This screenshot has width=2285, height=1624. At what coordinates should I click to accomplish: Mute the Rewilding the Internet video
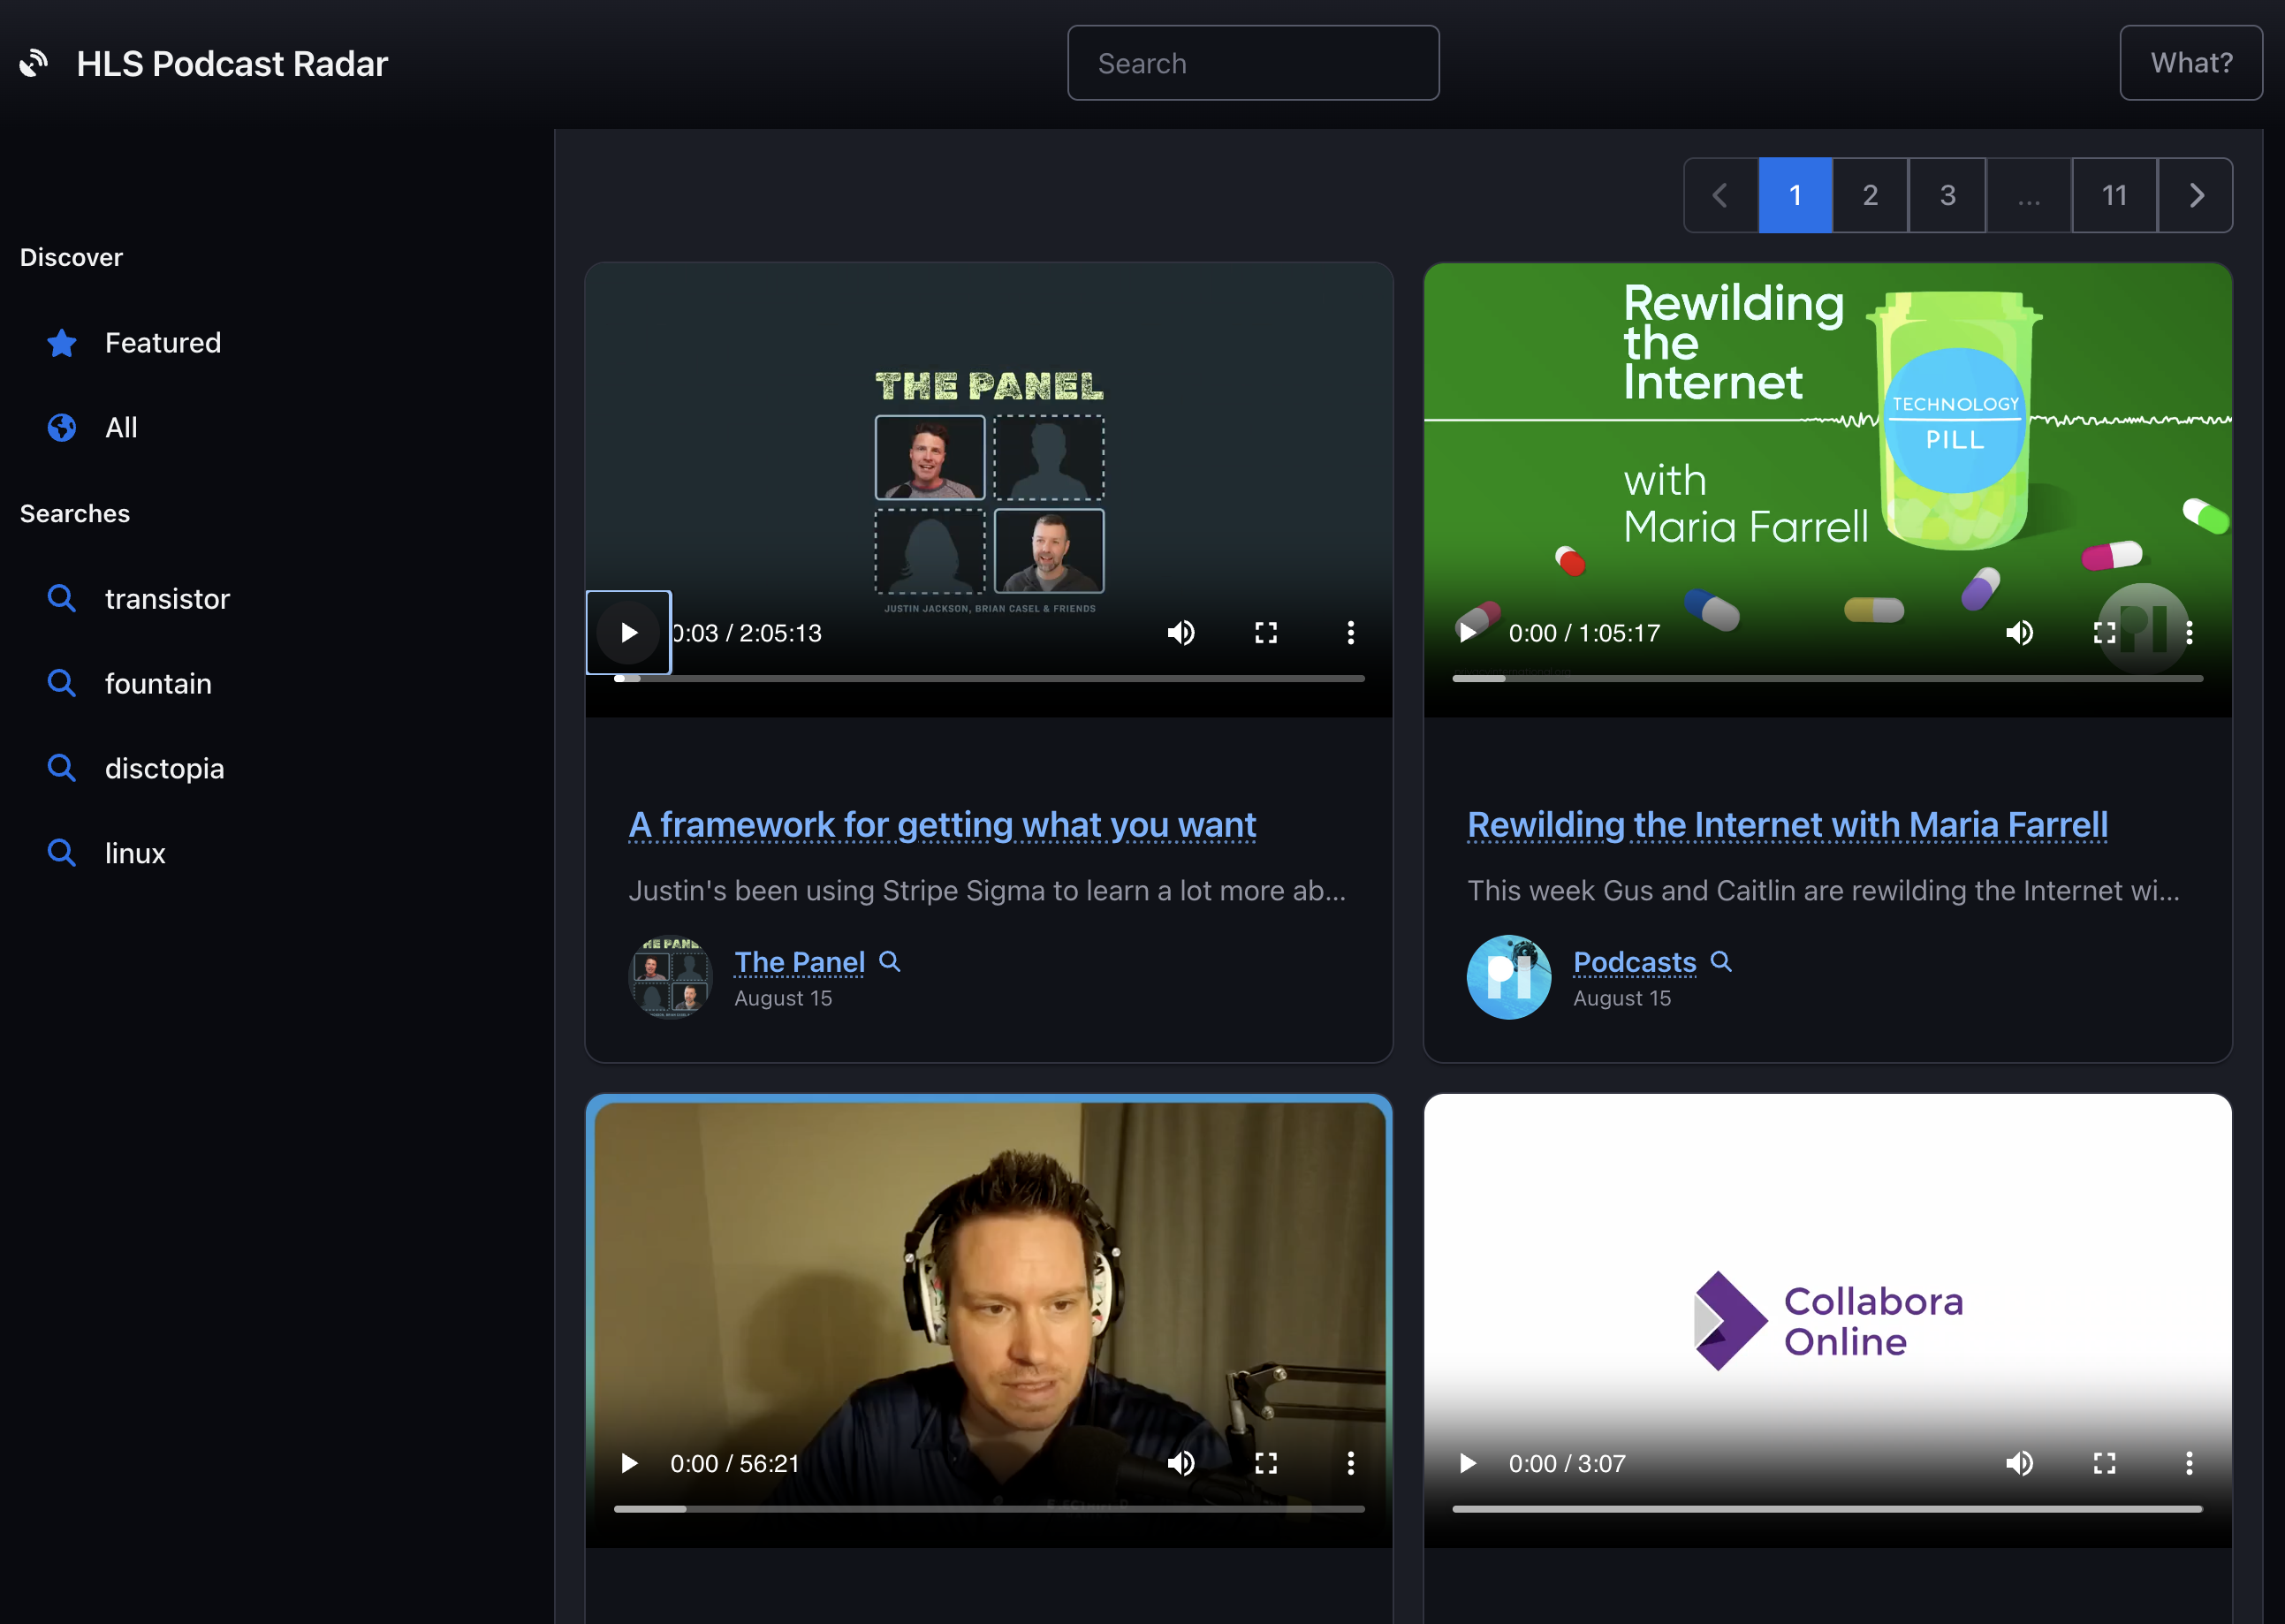pos(2019,632)
